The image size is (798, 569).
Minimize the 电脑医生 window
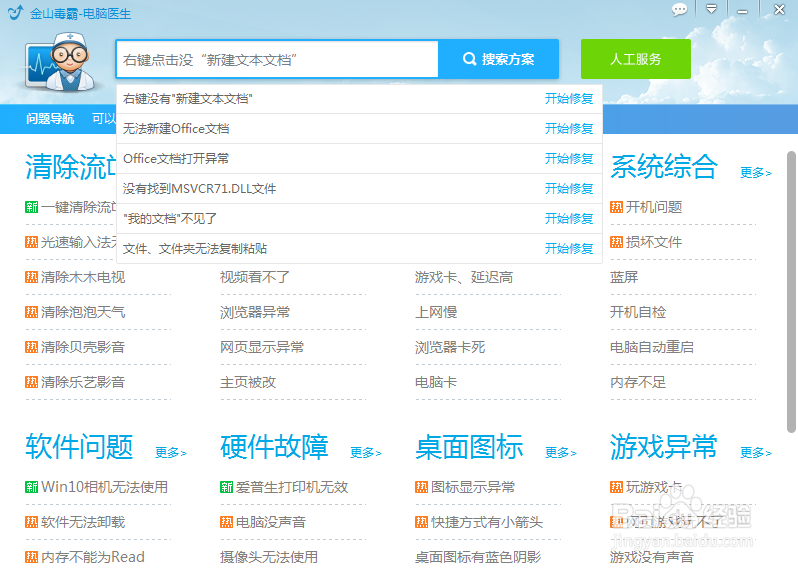pyautogui.click(x=743, y=10)
